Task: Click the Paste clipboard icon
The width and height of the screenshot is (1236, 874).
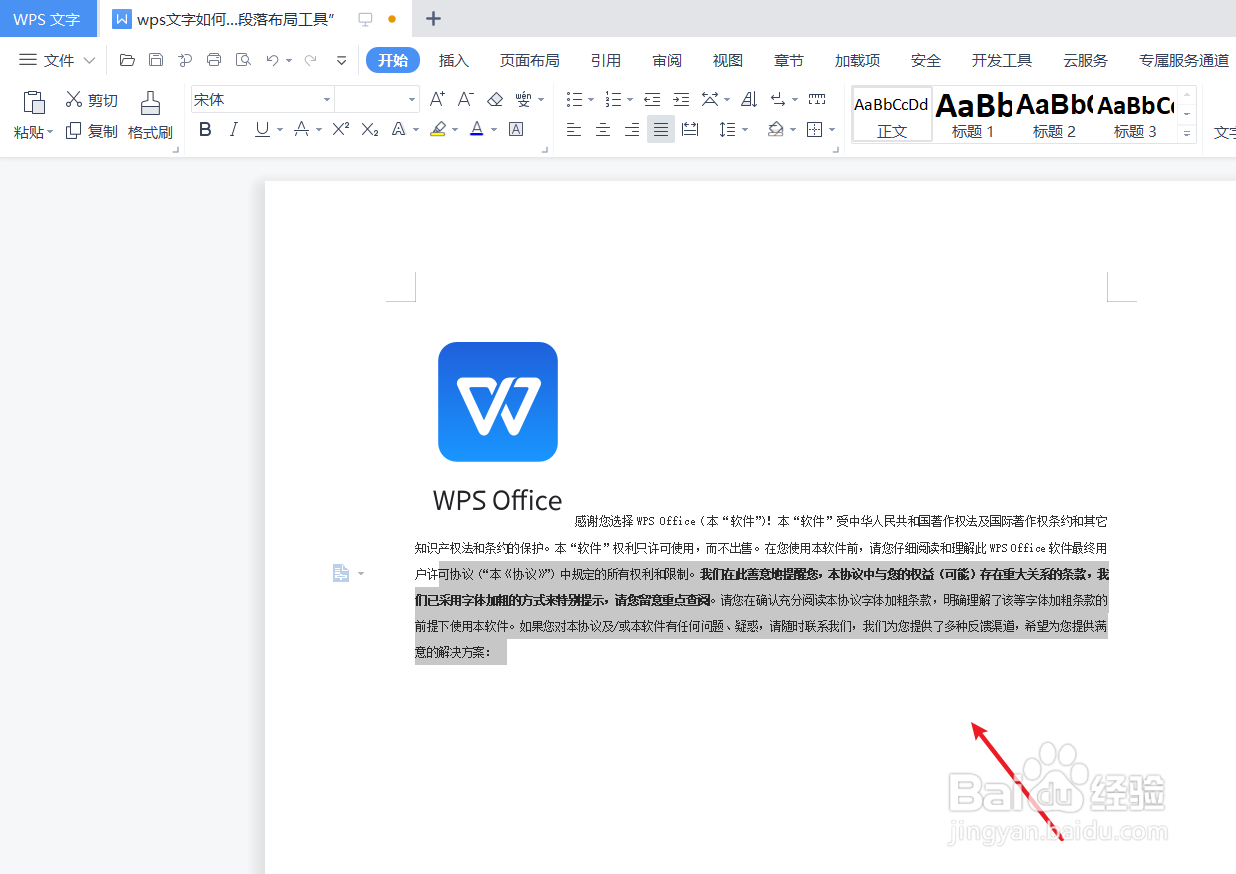Action: point(34,102)
